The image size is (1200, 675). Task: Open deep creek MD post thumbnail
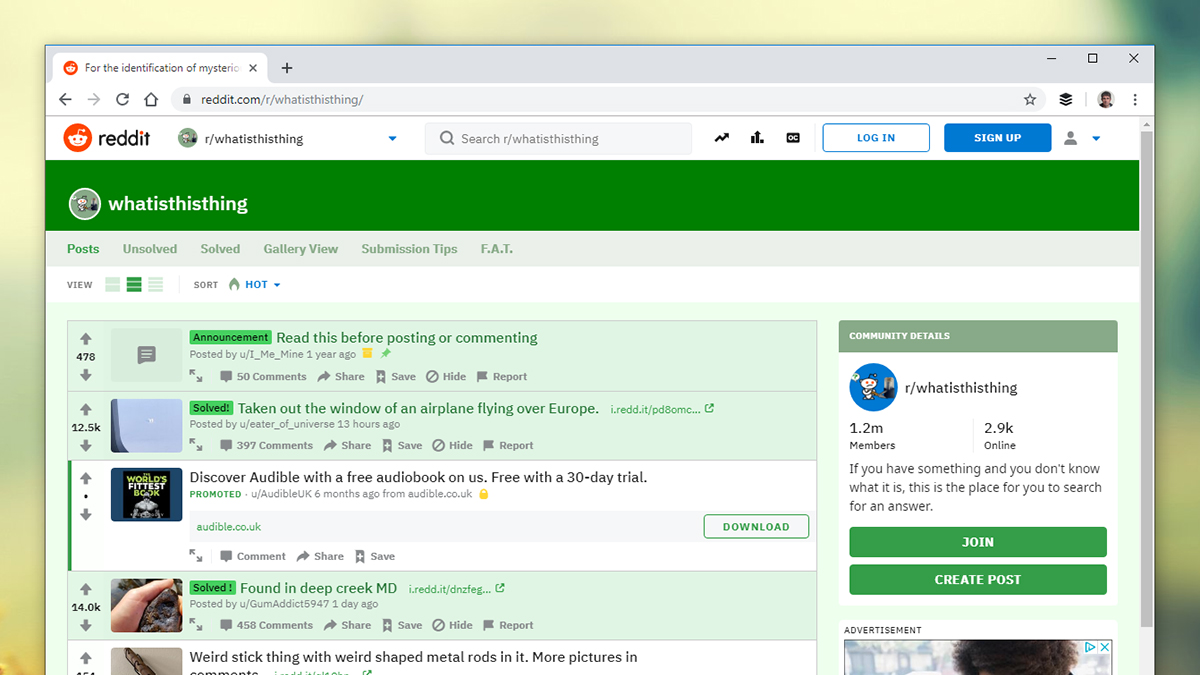[x=146, y=605]
